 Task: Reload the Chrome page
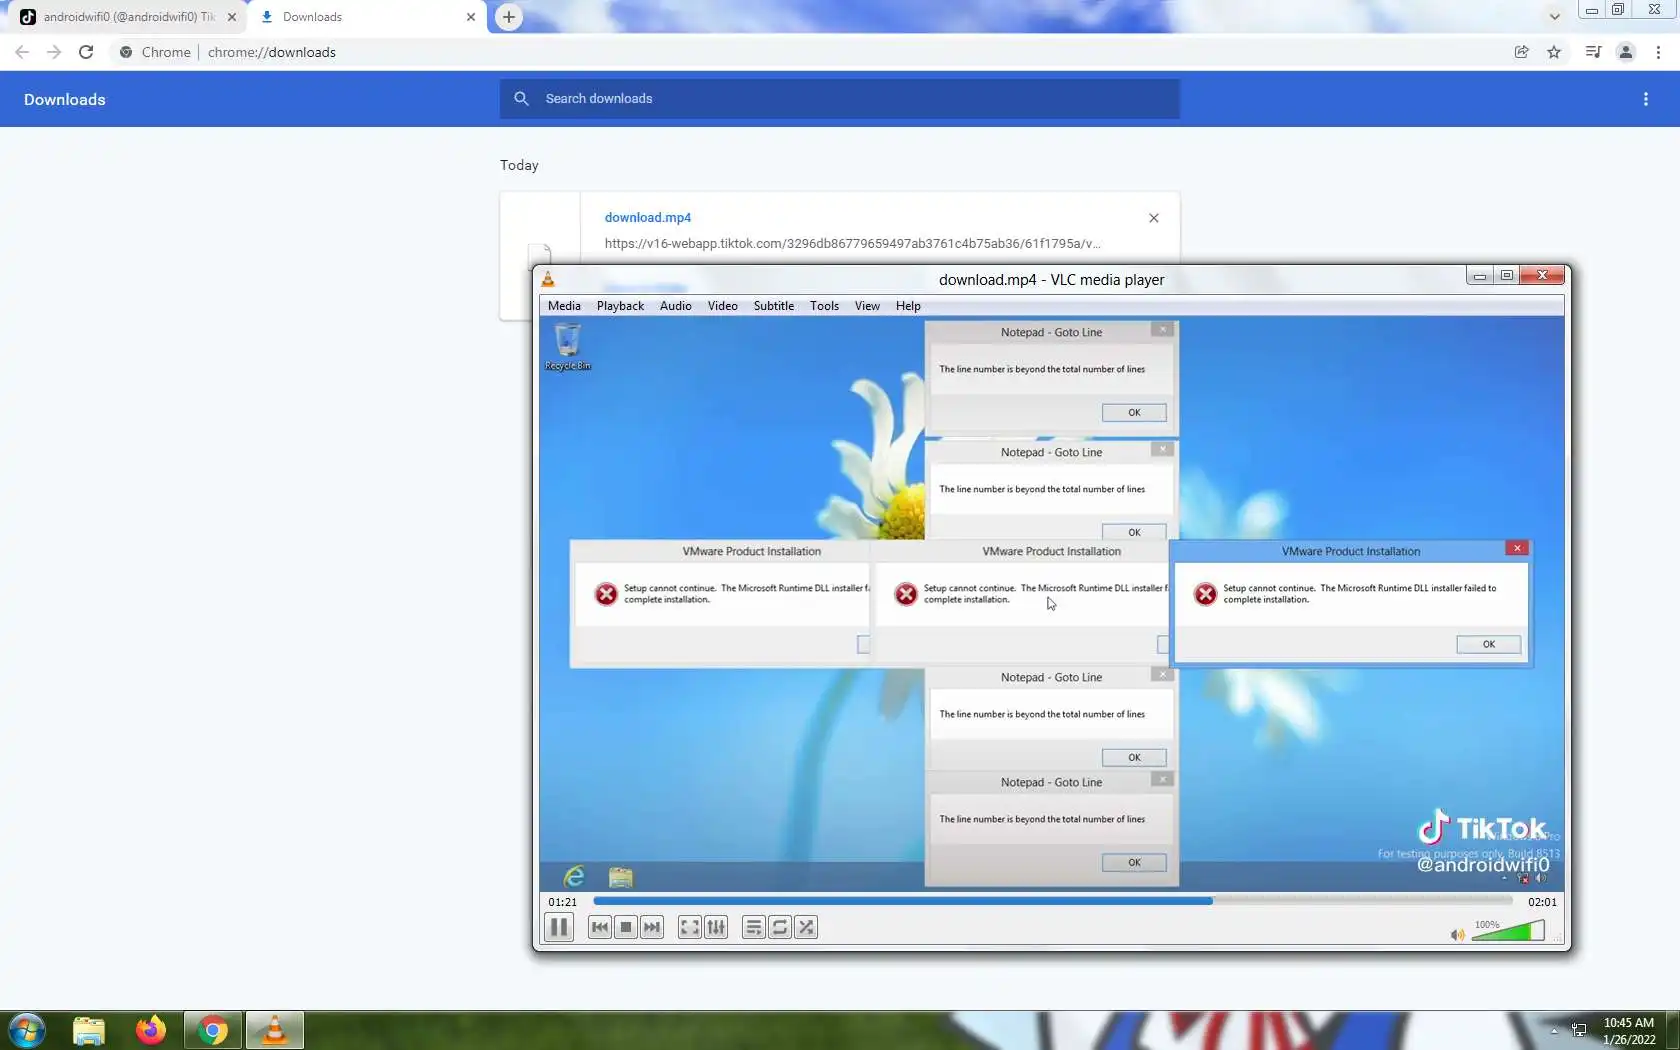pyautogui.click(x=86, y=52)
